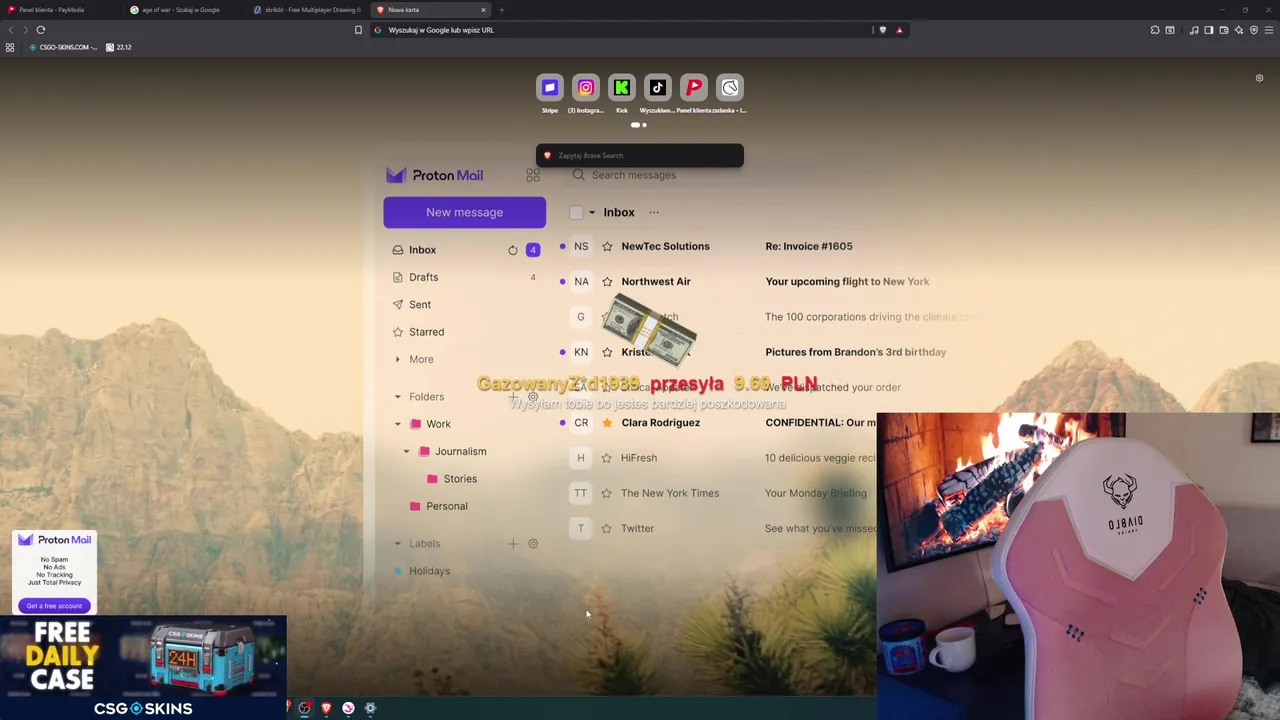Click the Brave Shields lion icon
This screenshot has height=720, width=1280.
[882, 30]
